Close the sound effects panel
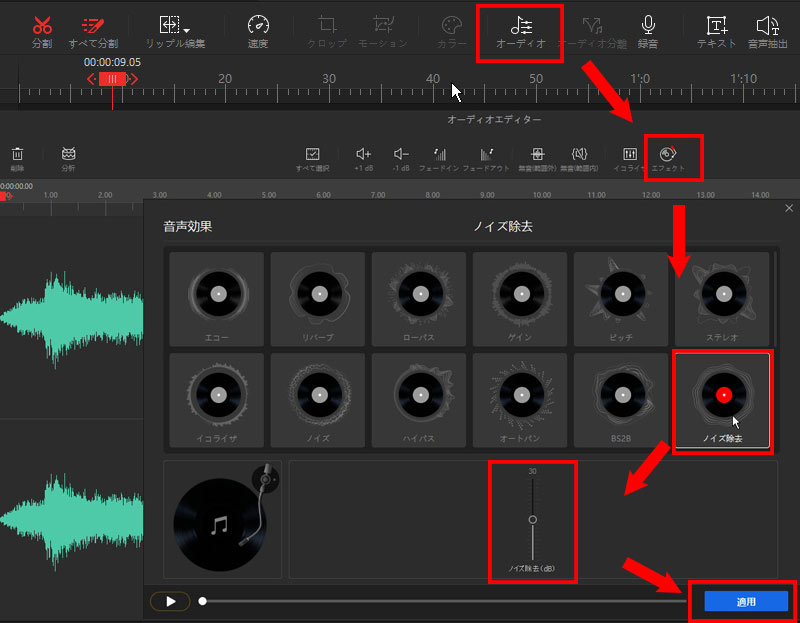This screenshot has height=623, width=800. point(789,208)
